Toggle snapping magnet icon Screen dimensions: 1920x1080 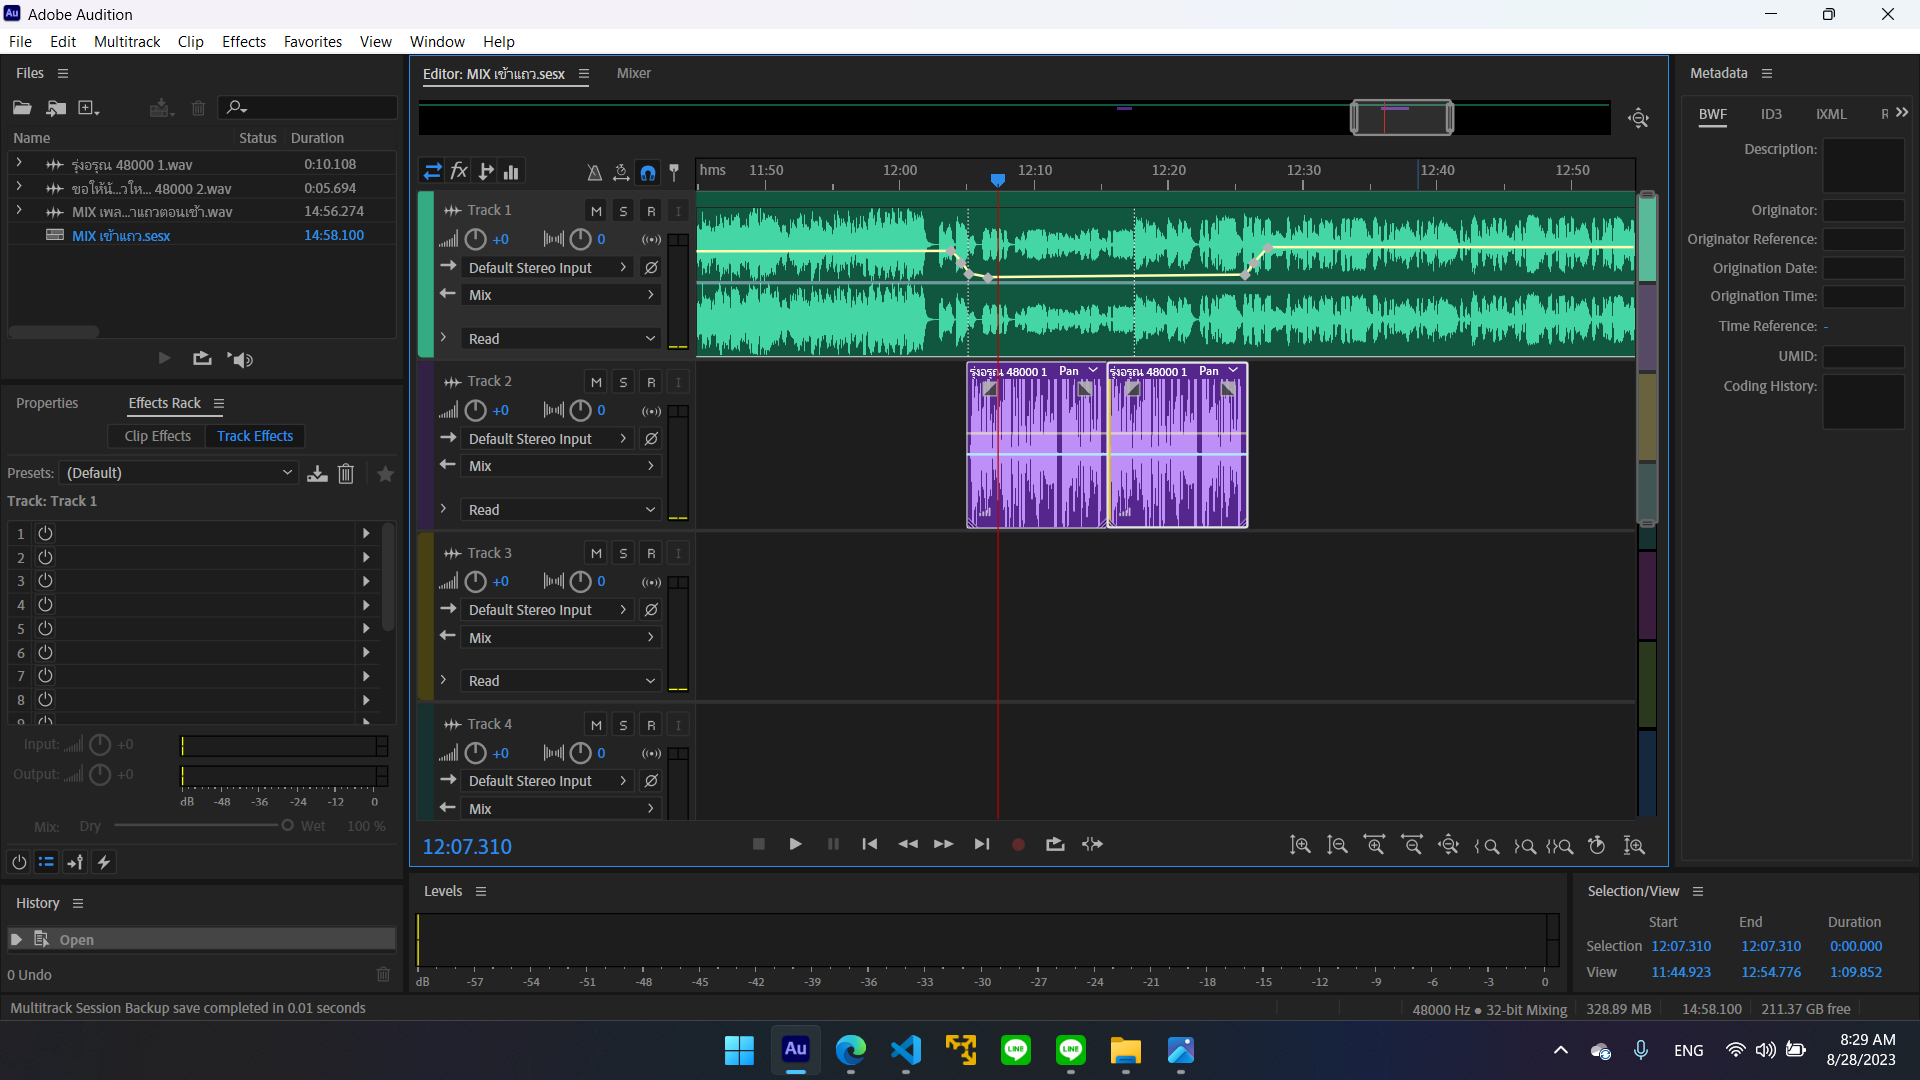point(648,172)
